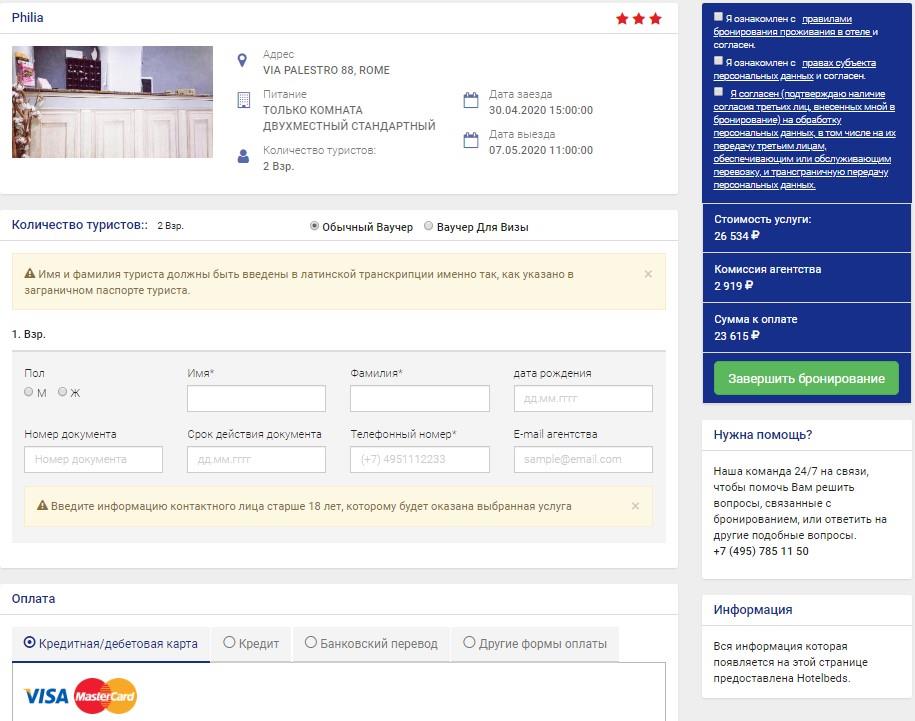Click the room type ДВУХМЕСТНЫЙ СТАНДАРТНЫЙ text
Screen dimensions: 915x721
click(x=349, y=126)
